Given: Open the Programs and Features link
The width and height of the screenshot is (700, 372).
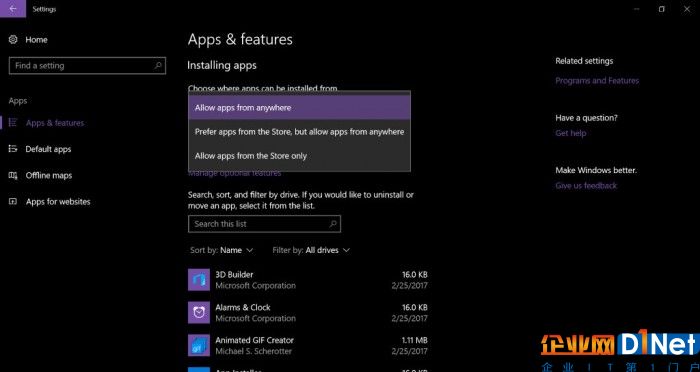Looking at the screenshot, I should pyautogui.click(x=597, y=81).
